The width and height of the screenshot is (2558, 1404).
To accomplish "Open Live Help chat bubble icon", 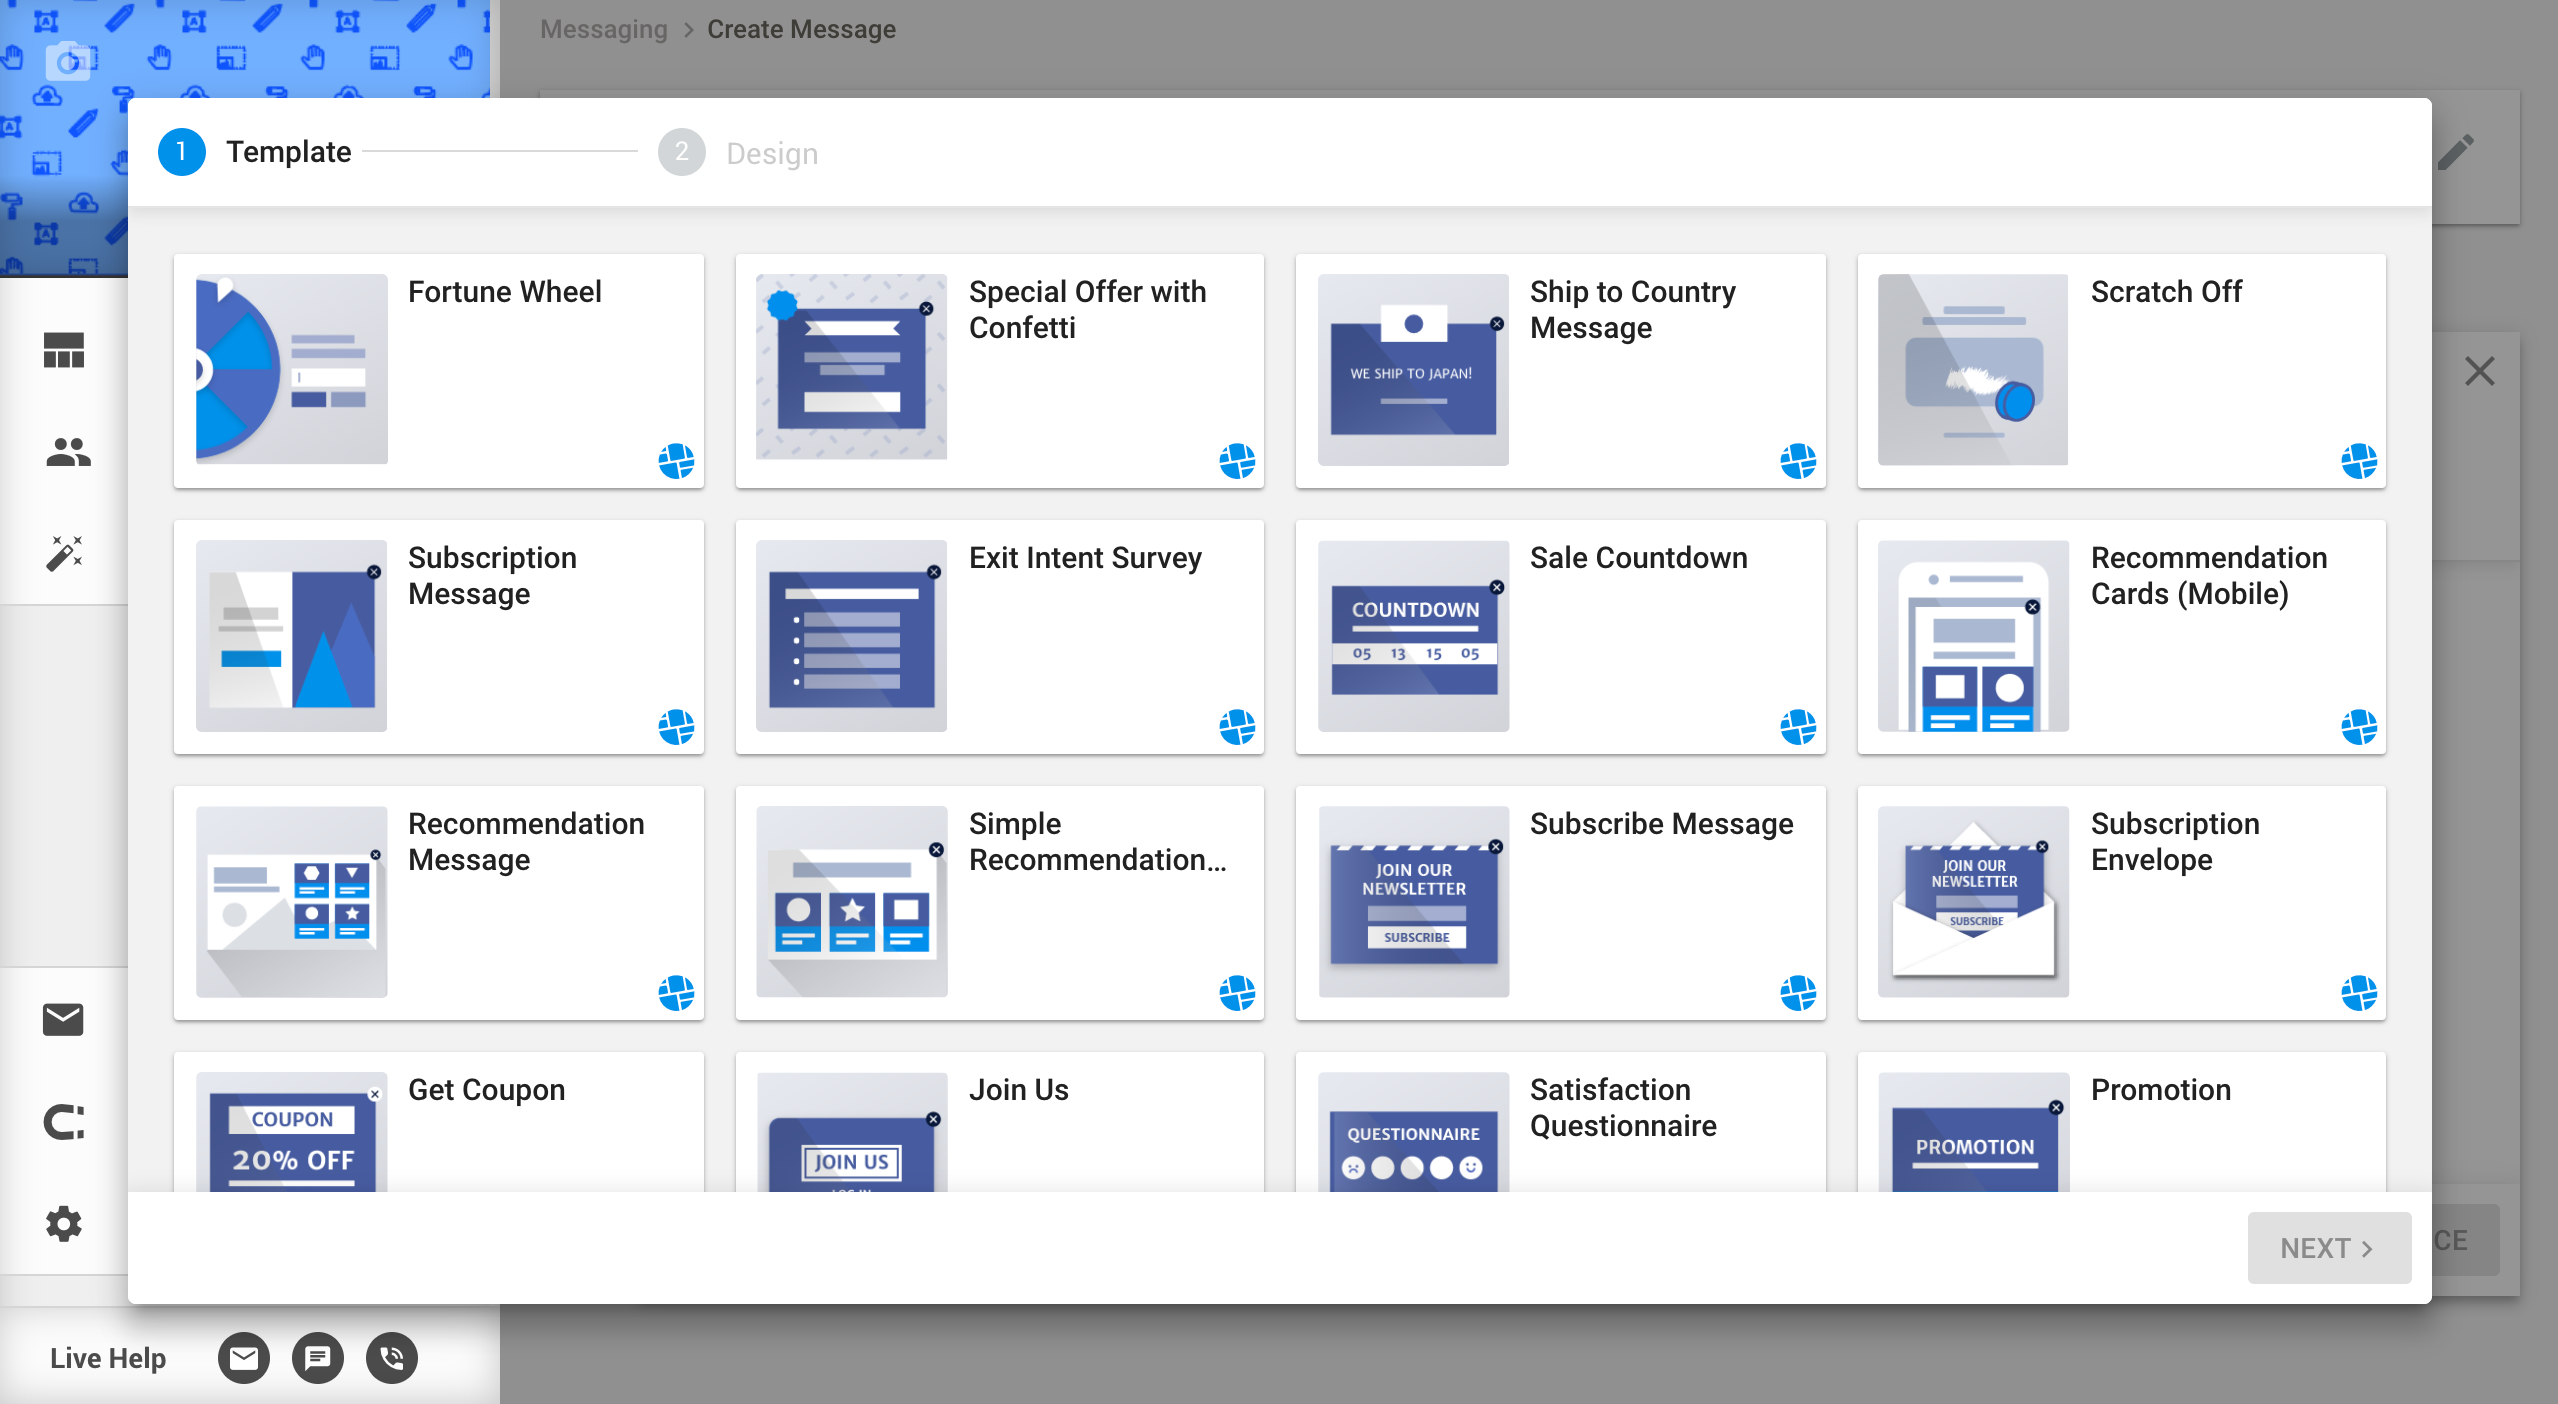I will (x=318, y=1358).
